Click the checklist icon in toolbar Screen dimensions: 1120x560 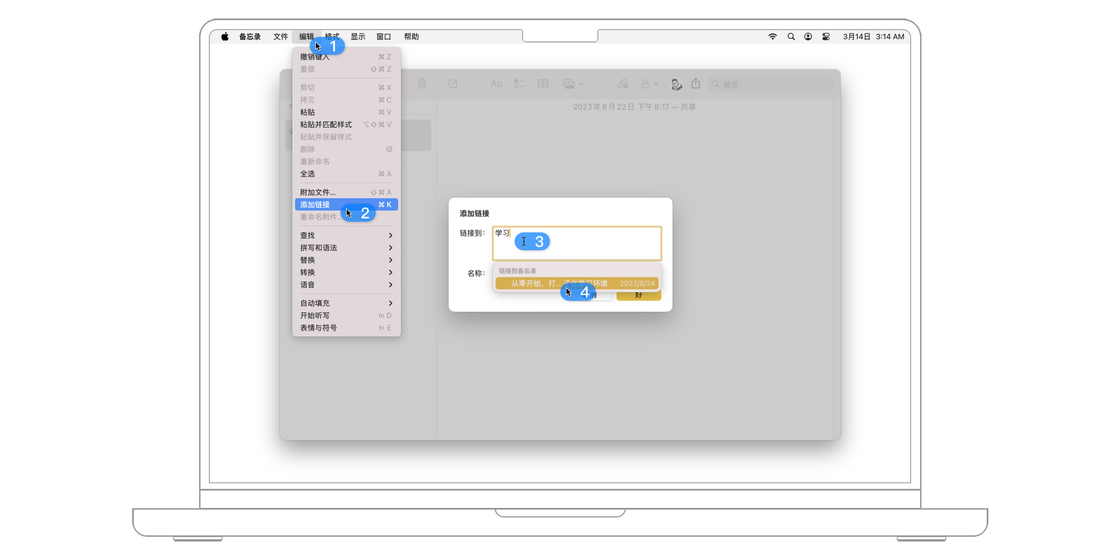[520, 84]
